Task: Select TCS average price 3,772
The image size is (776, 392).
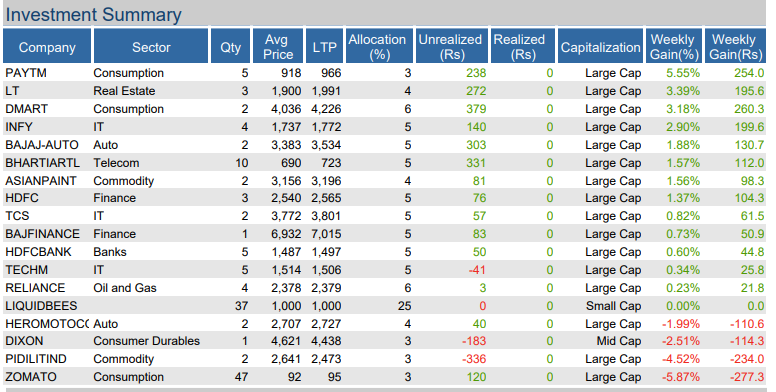Action: click(286, 216)
